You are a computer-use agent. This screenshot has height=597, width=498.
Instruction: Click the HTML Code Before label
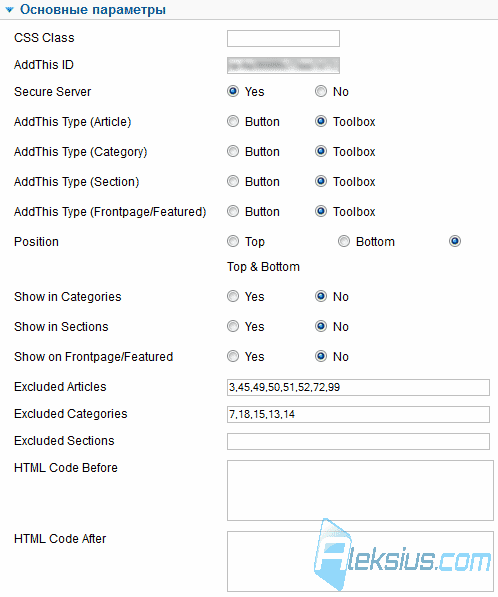pos(66,468)
